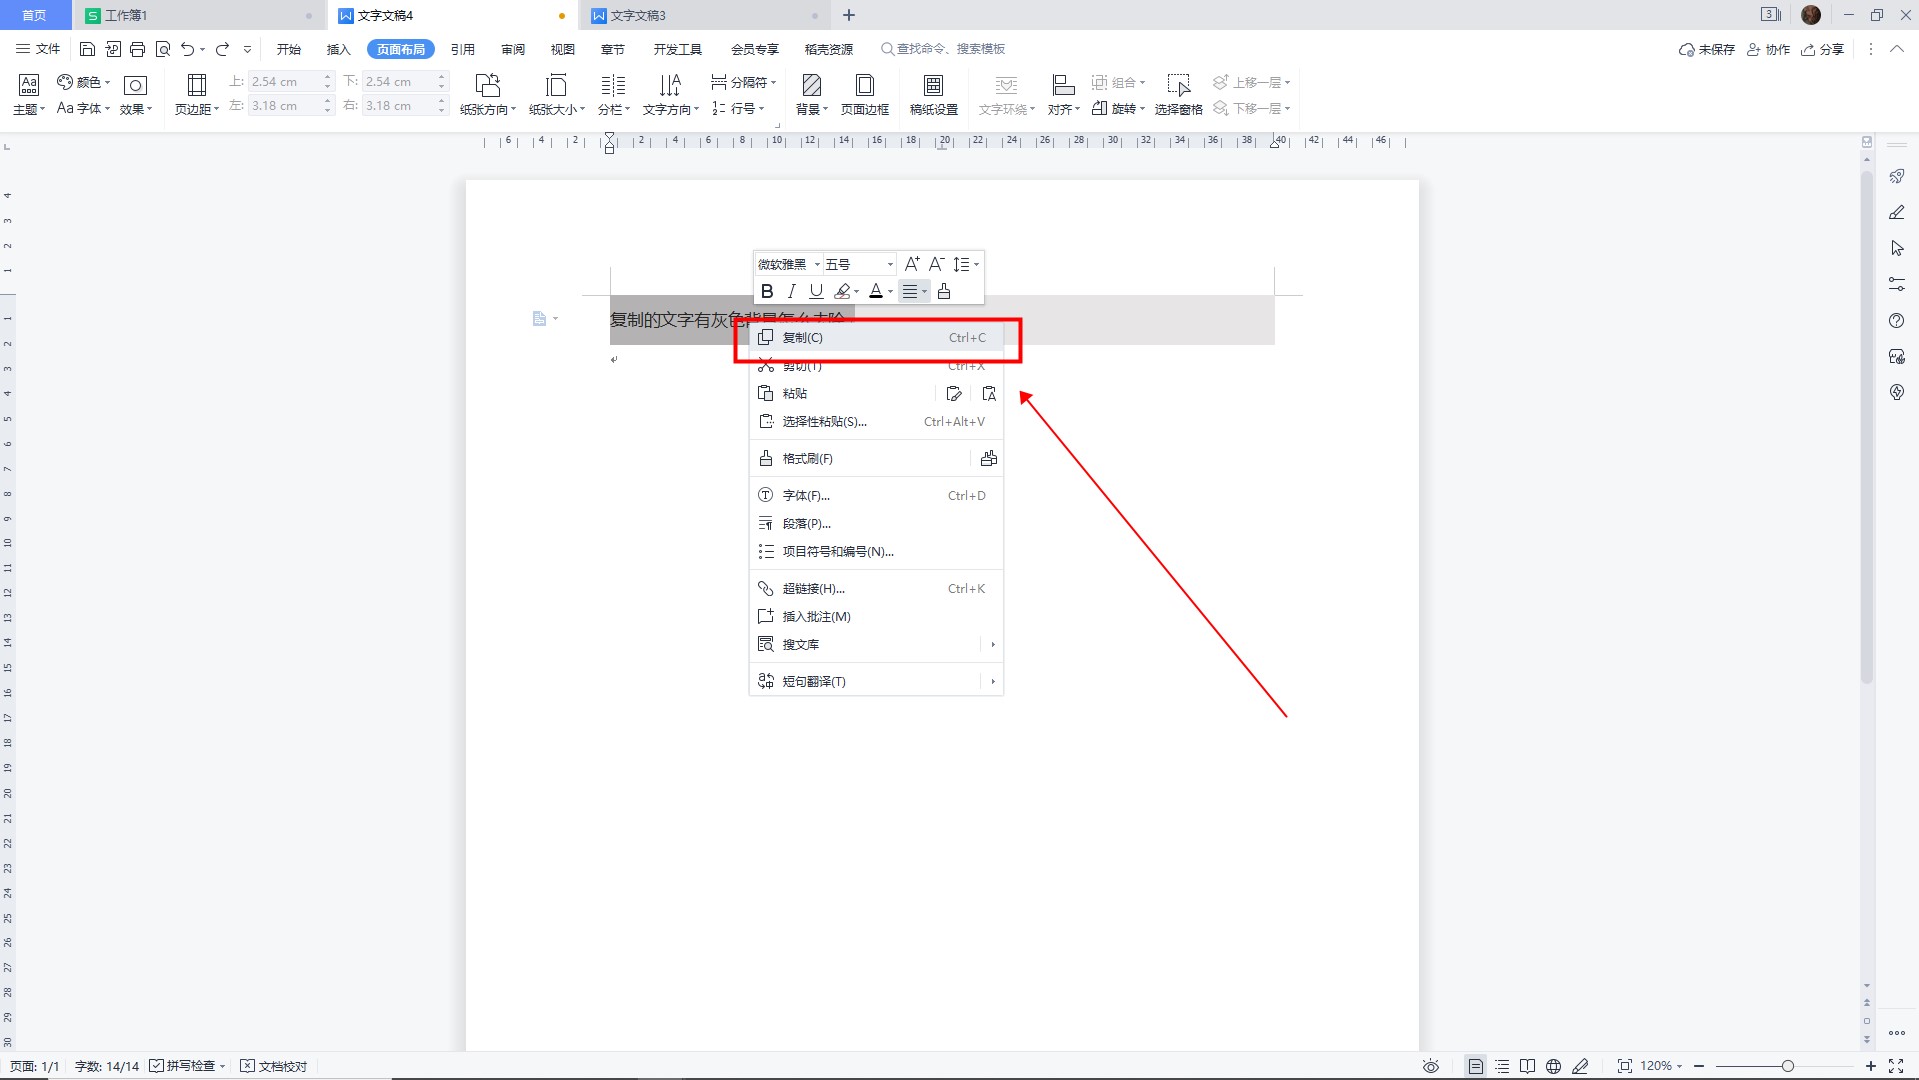1919x1080 pixels.
Task: Click the 查找命令、搜索模板 search box
Action: coord(943,49)
